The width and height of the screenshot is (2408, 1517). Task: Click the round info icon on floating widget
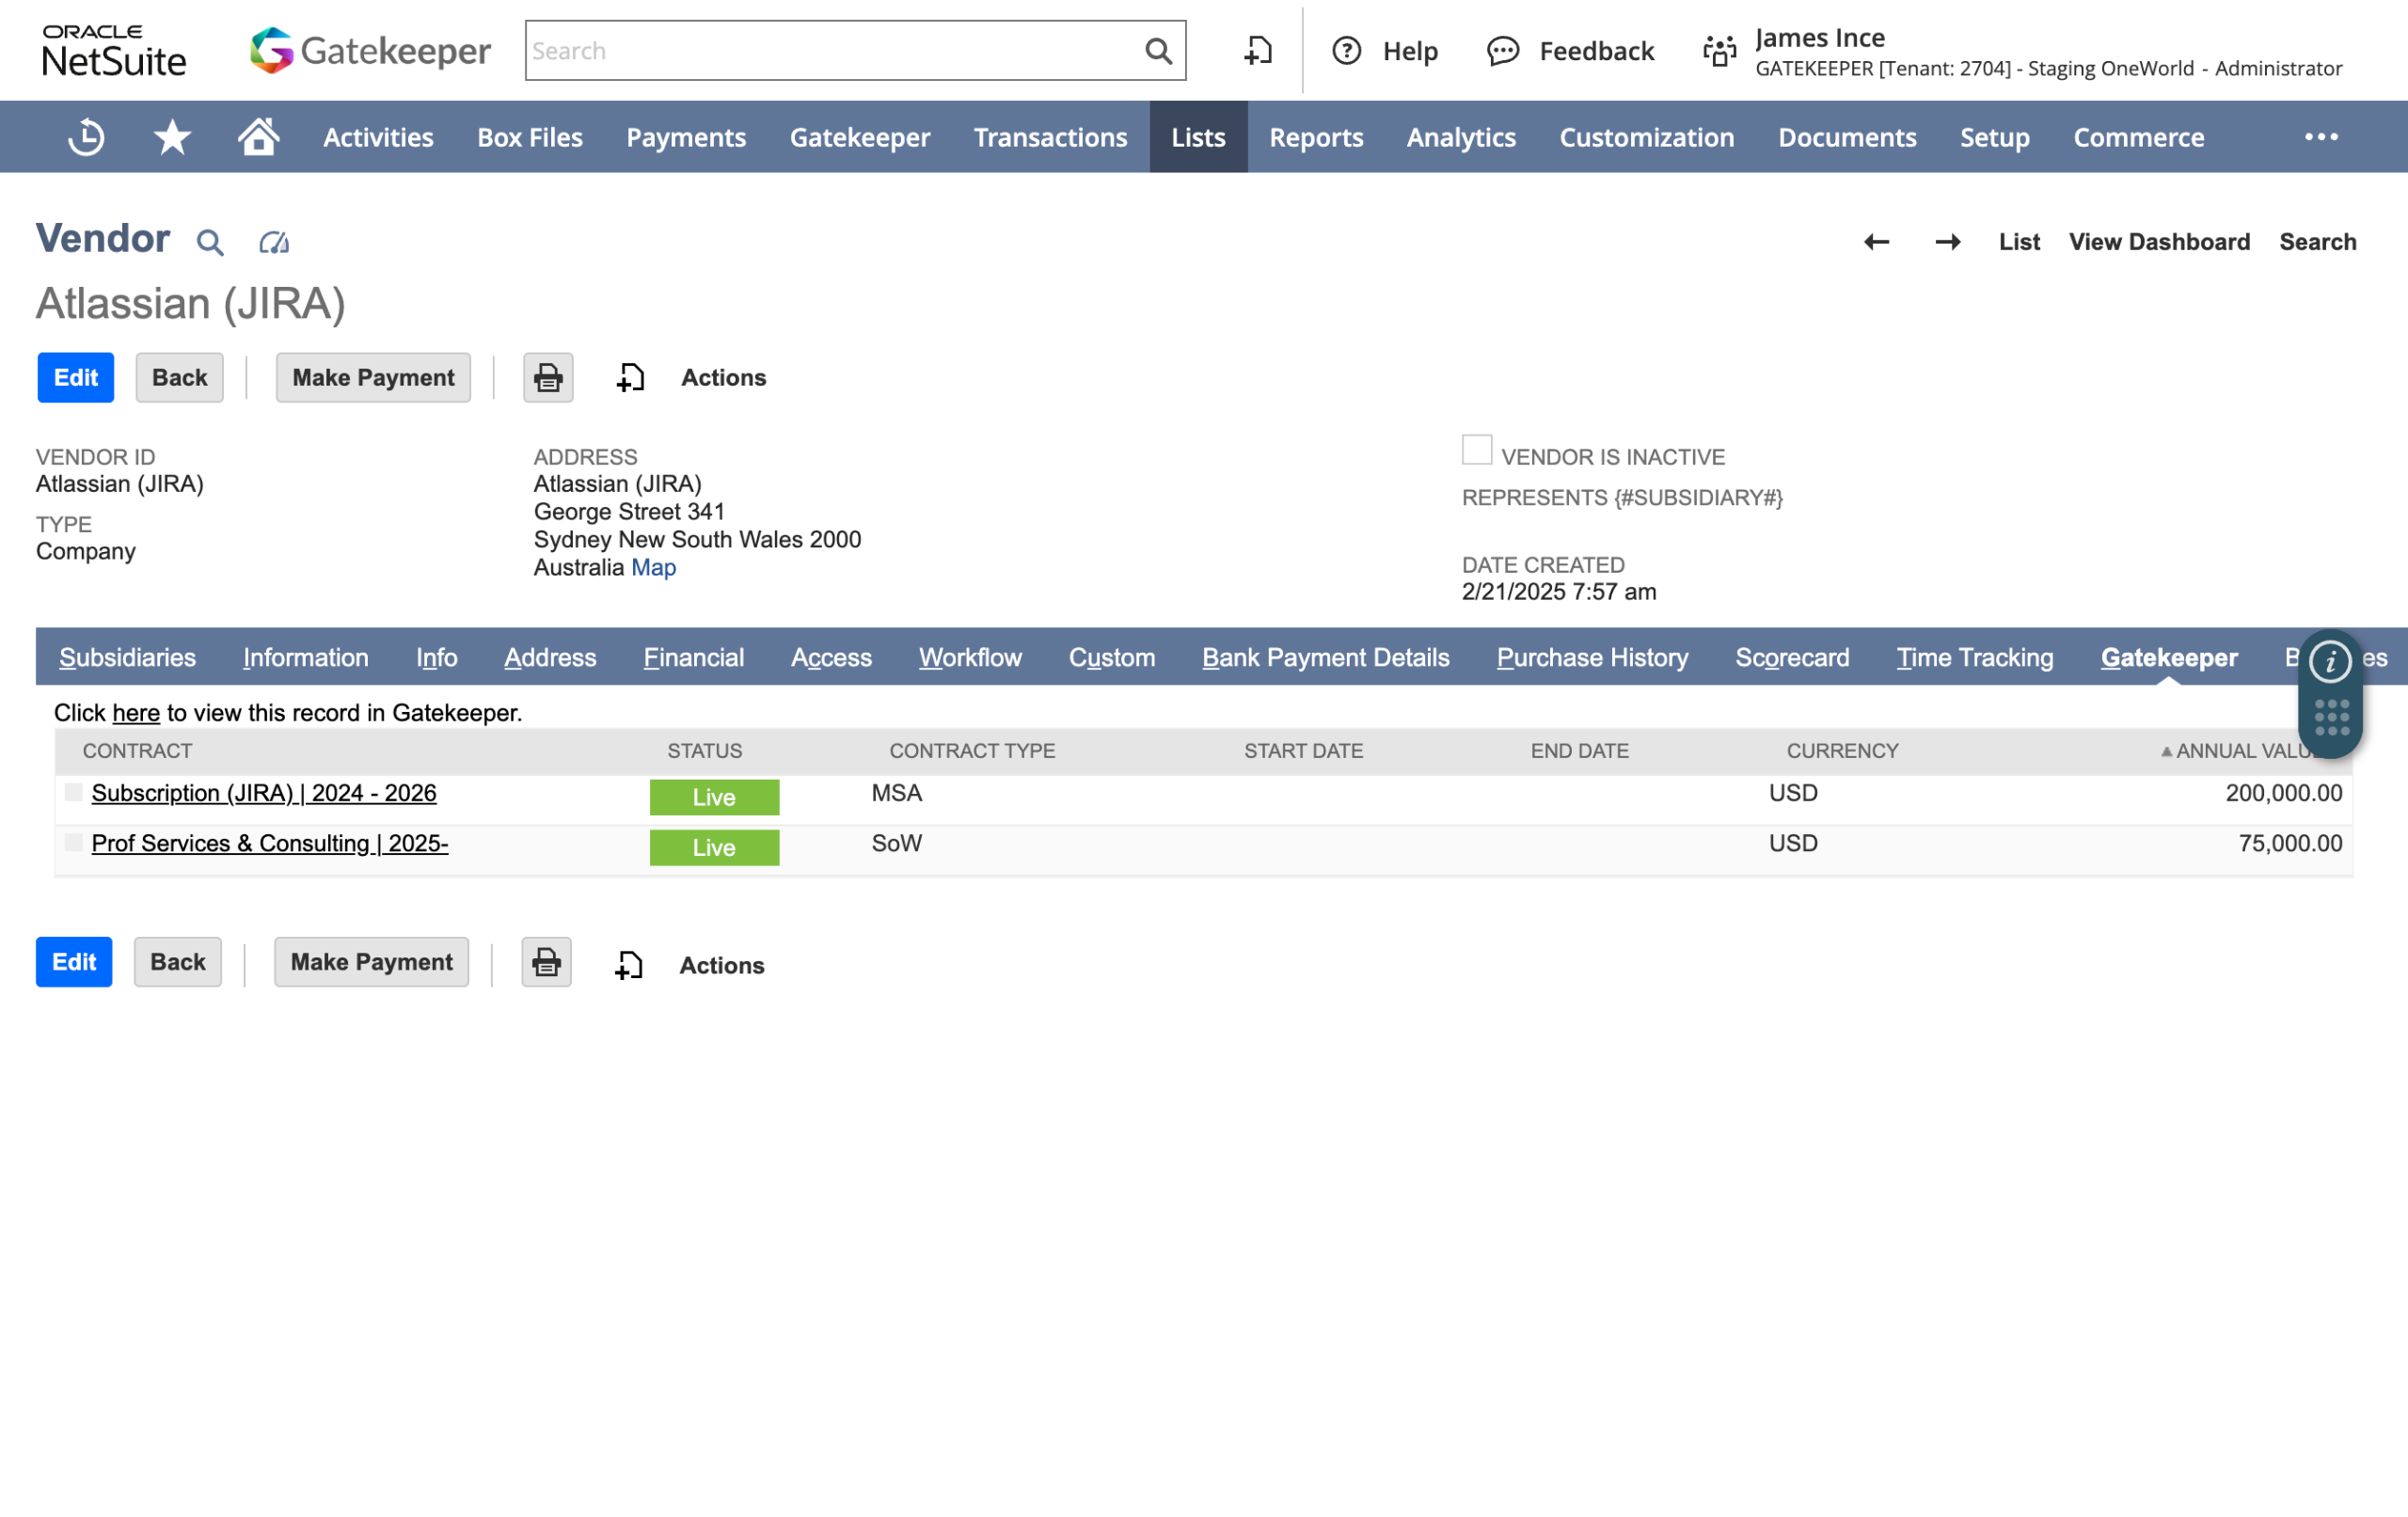[2329, 661]
